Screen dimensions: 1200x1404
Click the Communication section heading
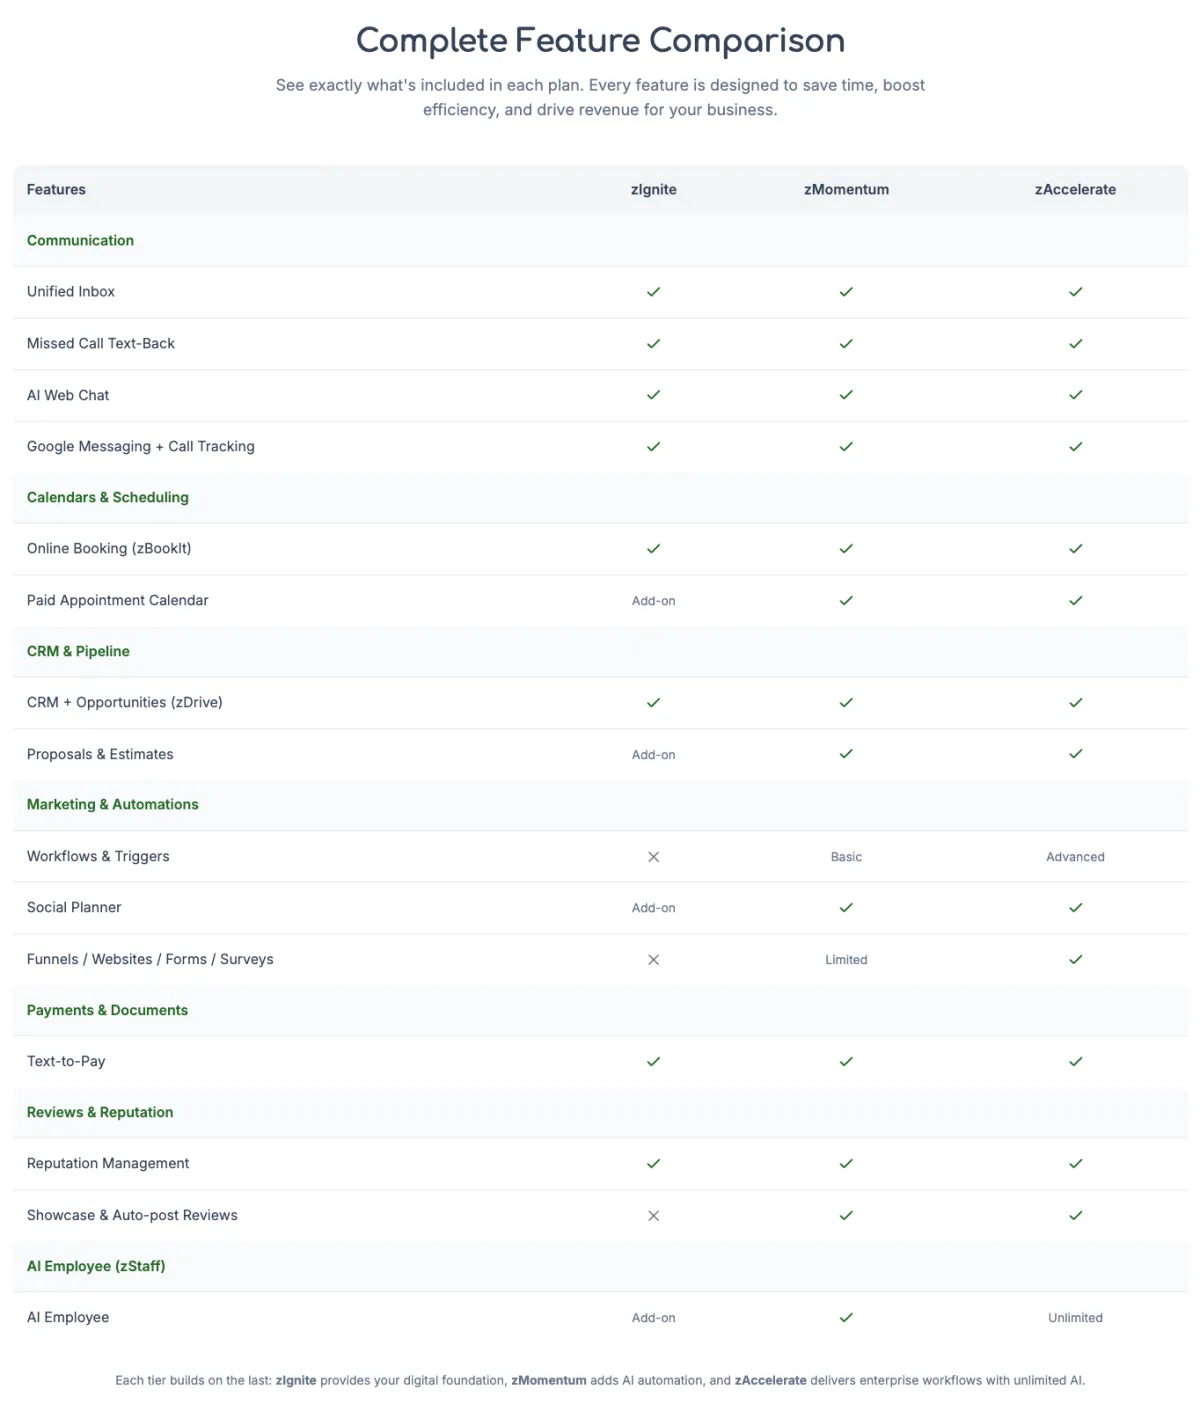80,241
